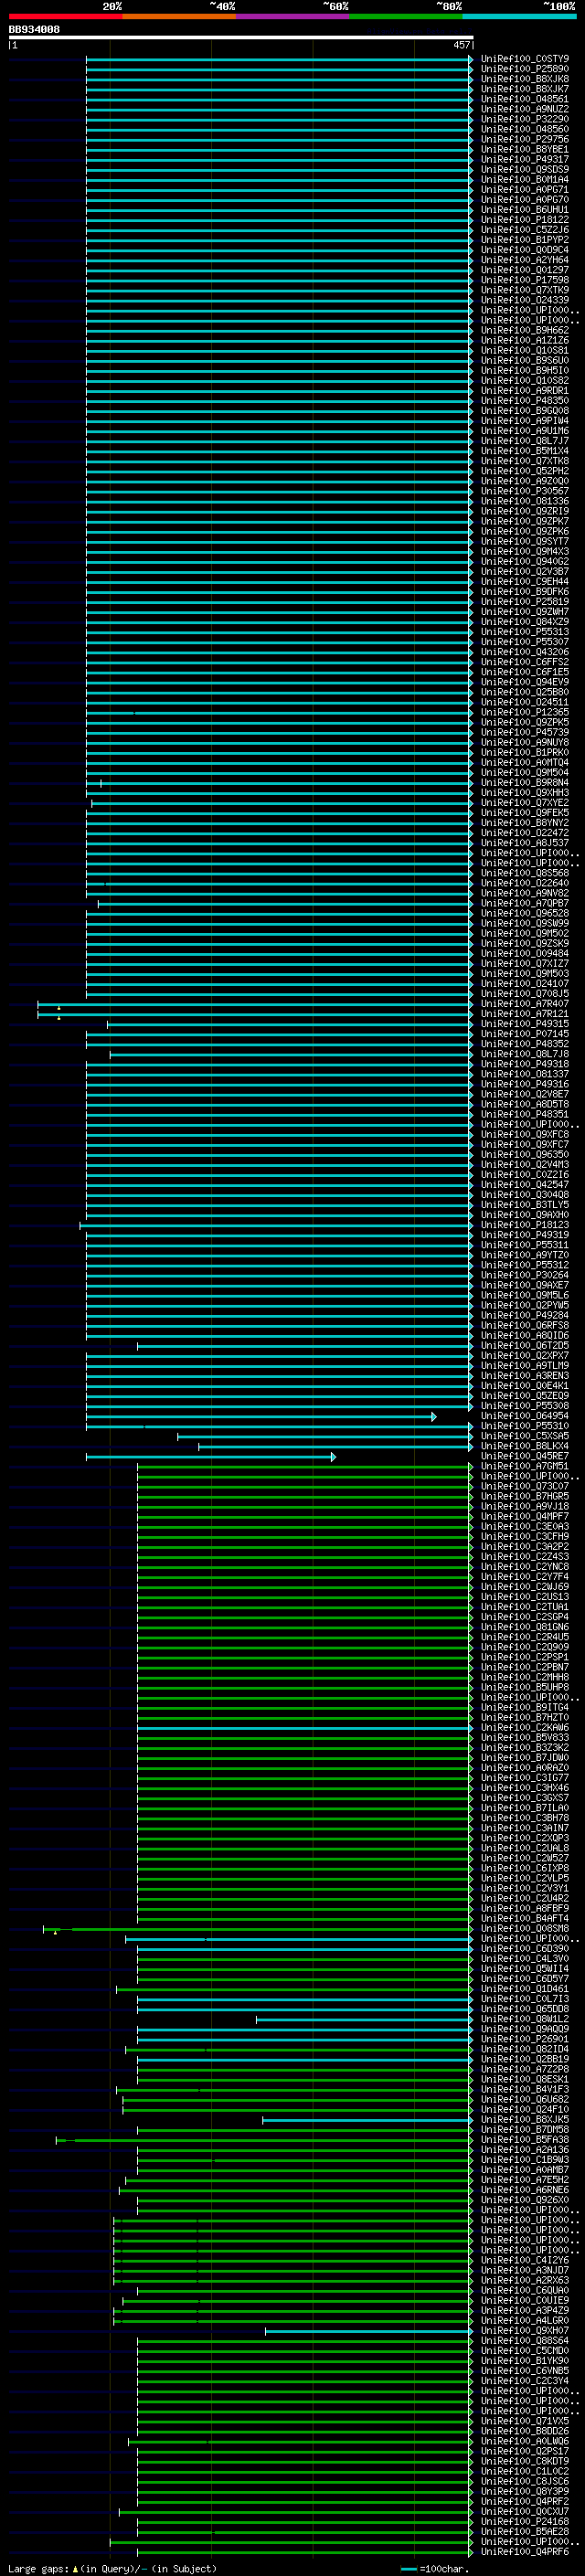
Task: Select hit UniRef100_B4AFT4
Action: coord(525,1919)
